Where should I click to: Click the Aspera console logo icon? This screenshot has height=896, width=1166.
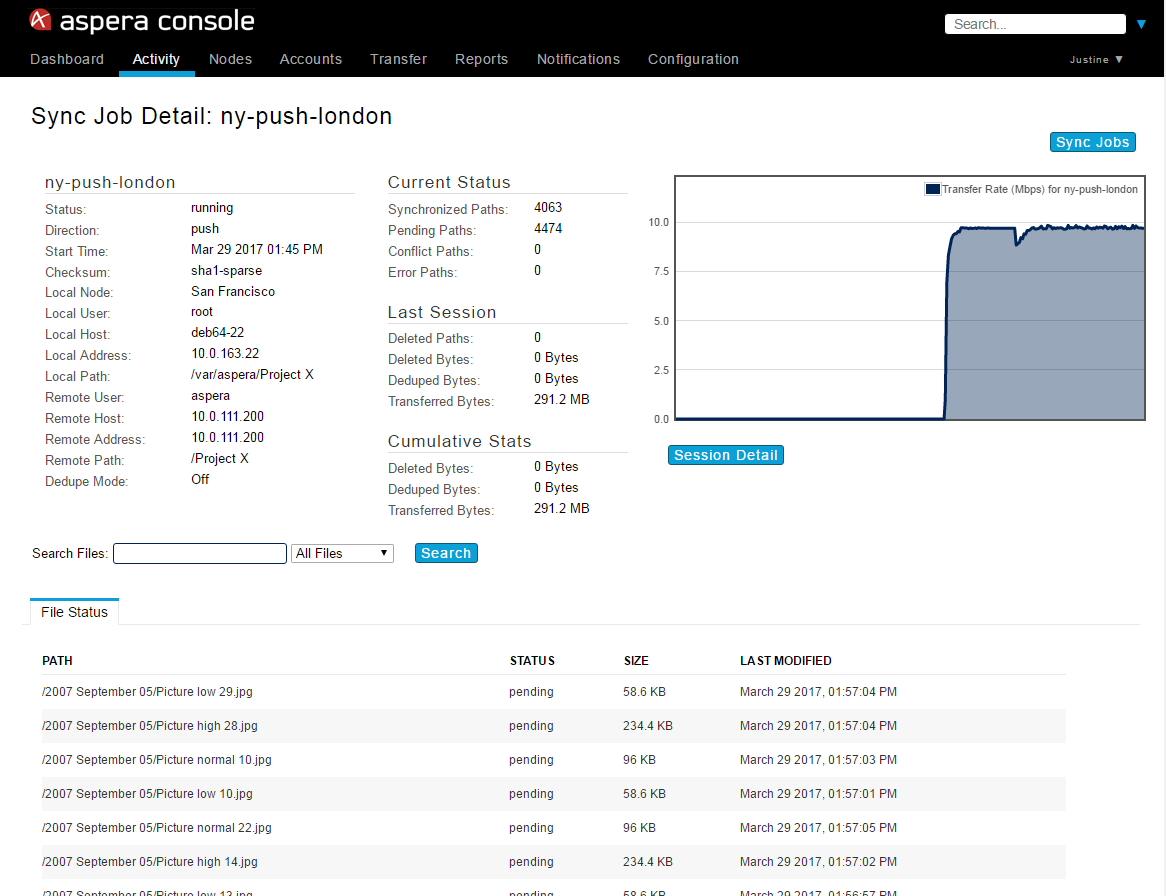point(41,20)
